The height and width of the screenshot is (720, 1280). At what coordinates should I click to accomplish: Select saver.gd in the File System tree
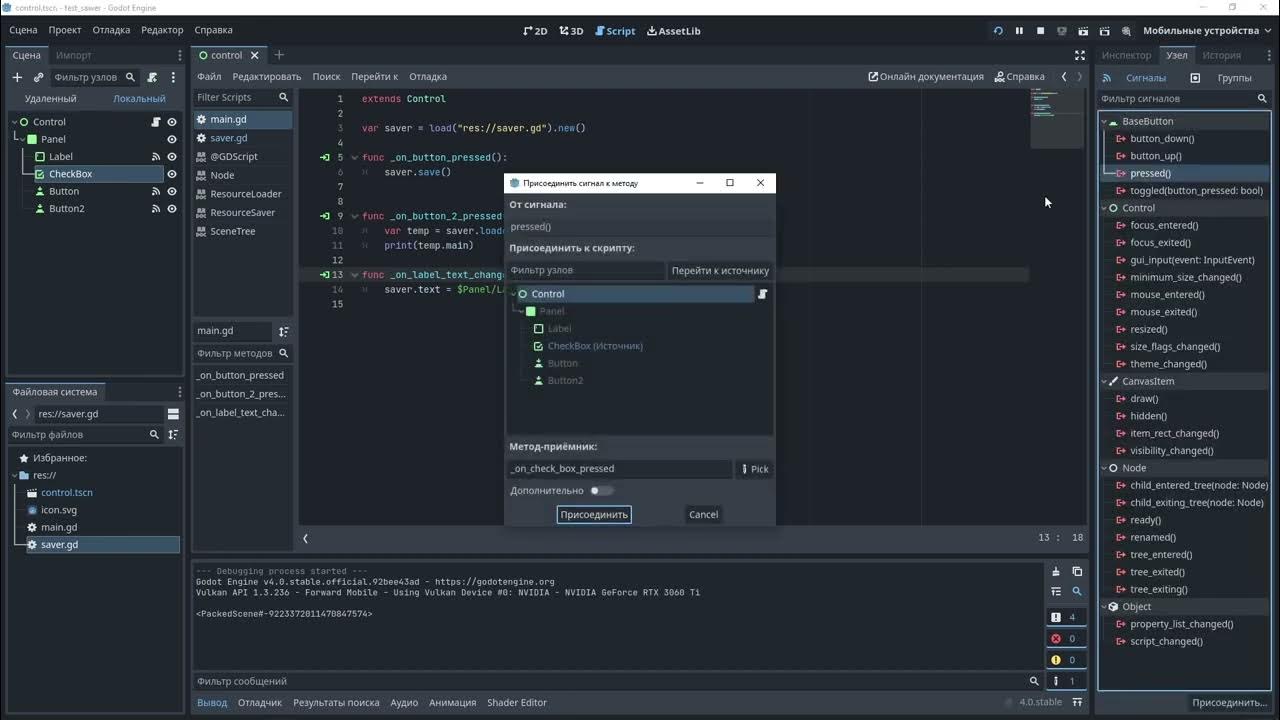59,545
